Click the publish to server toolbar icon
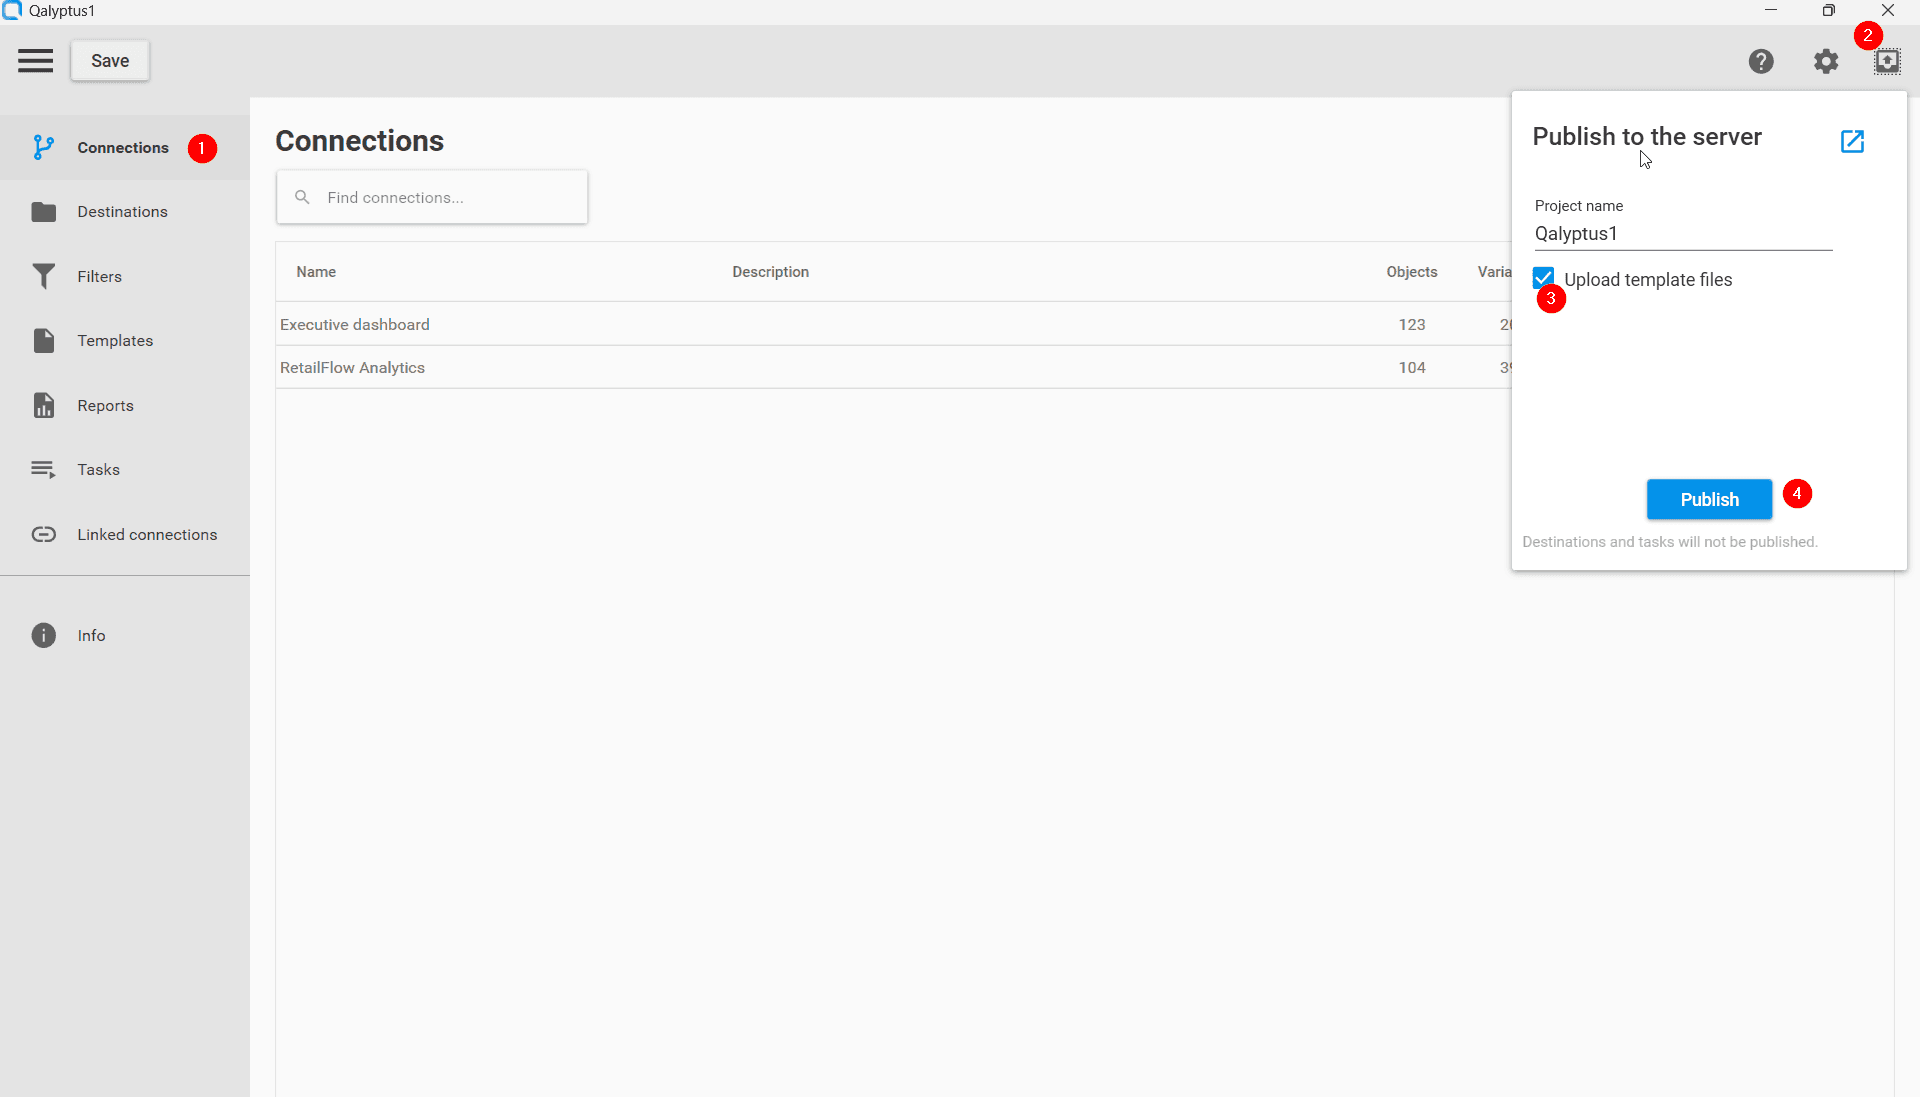The image size is (1920, 1097). (1887, 61)
